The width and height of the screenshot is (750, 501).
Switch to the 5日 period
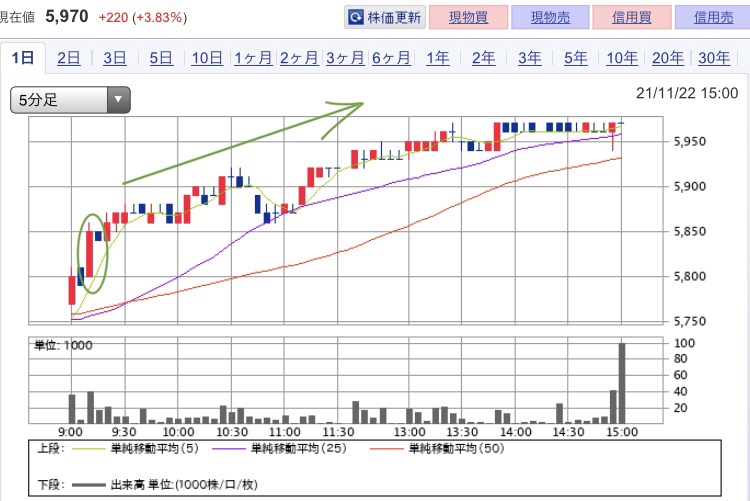click(161, 58)
